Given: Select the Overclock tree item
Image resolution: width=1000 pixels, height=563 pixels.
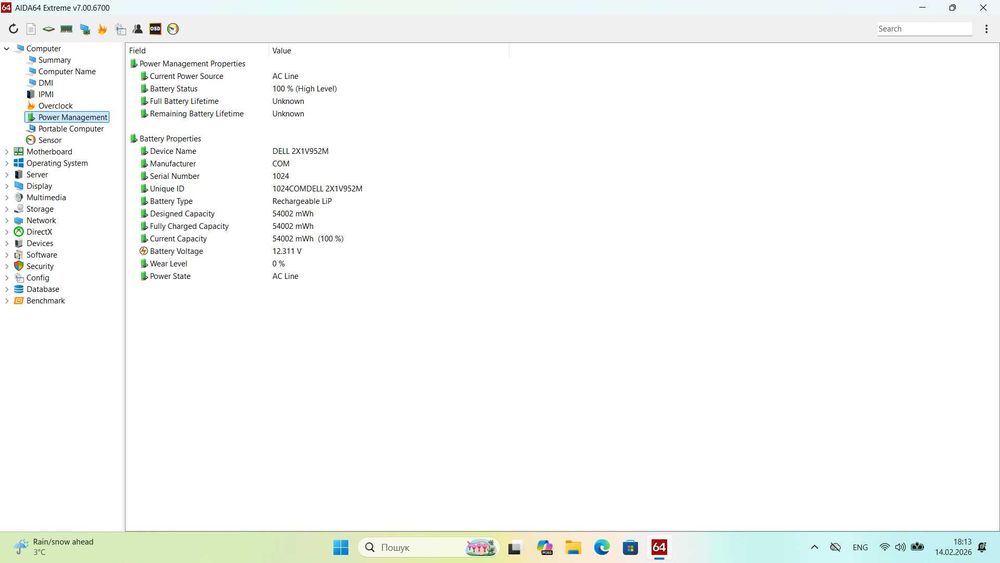Looking at the screenshot, I should [55, 106].
